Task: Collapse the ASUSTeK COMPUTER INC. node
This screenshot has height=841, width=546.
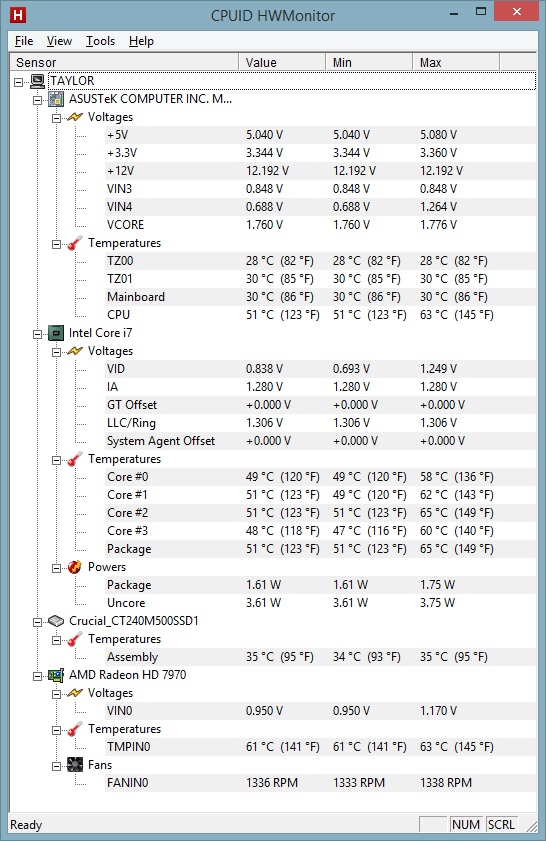Action: [x=38, y=100]
